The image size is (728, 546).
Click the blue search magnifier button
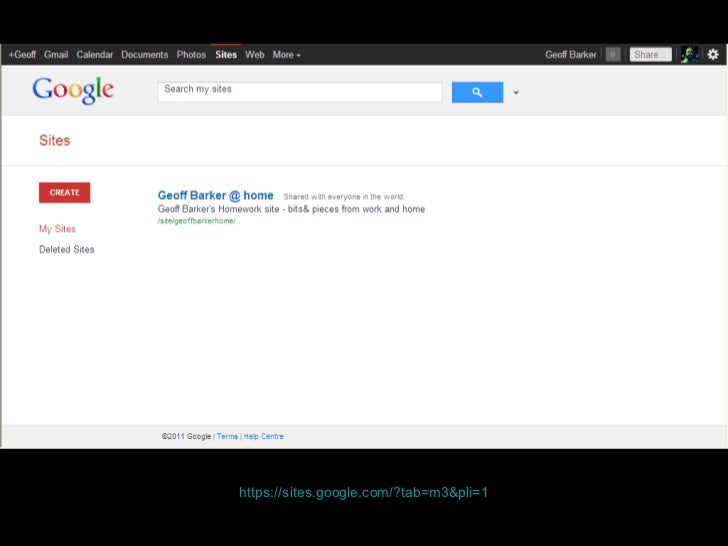pos(477,92)
